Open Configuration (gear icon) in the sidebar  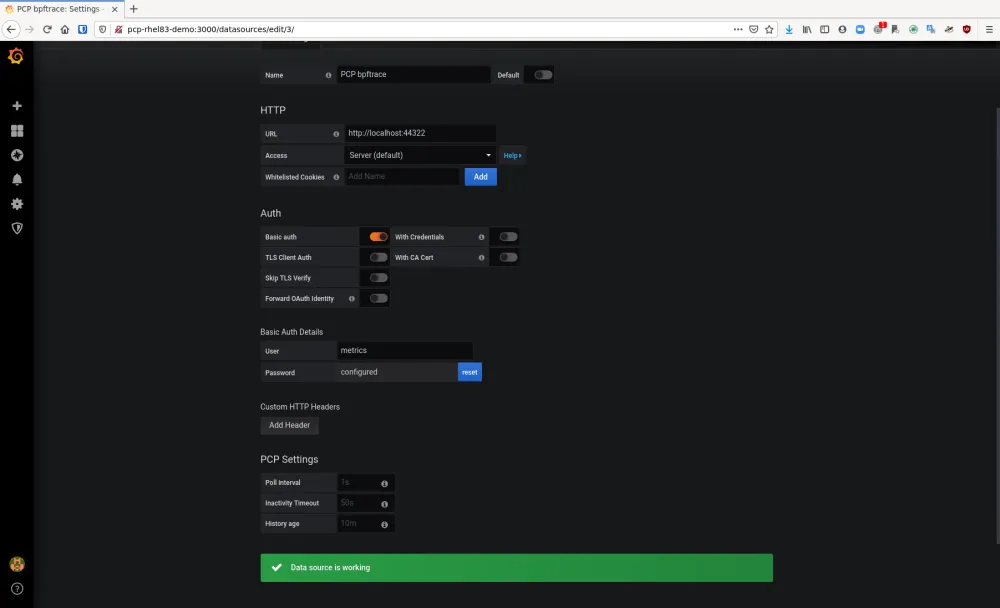16,203
